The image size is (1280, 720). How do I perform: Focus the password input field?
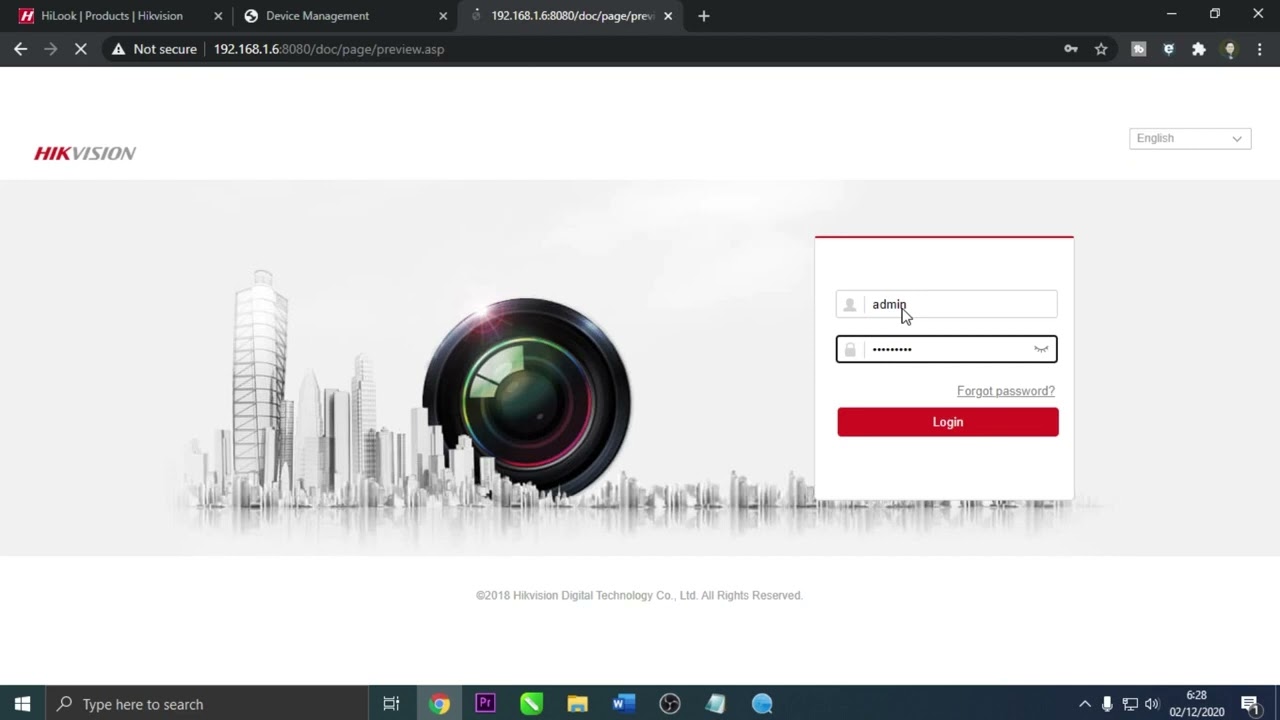tap(945, 349)
